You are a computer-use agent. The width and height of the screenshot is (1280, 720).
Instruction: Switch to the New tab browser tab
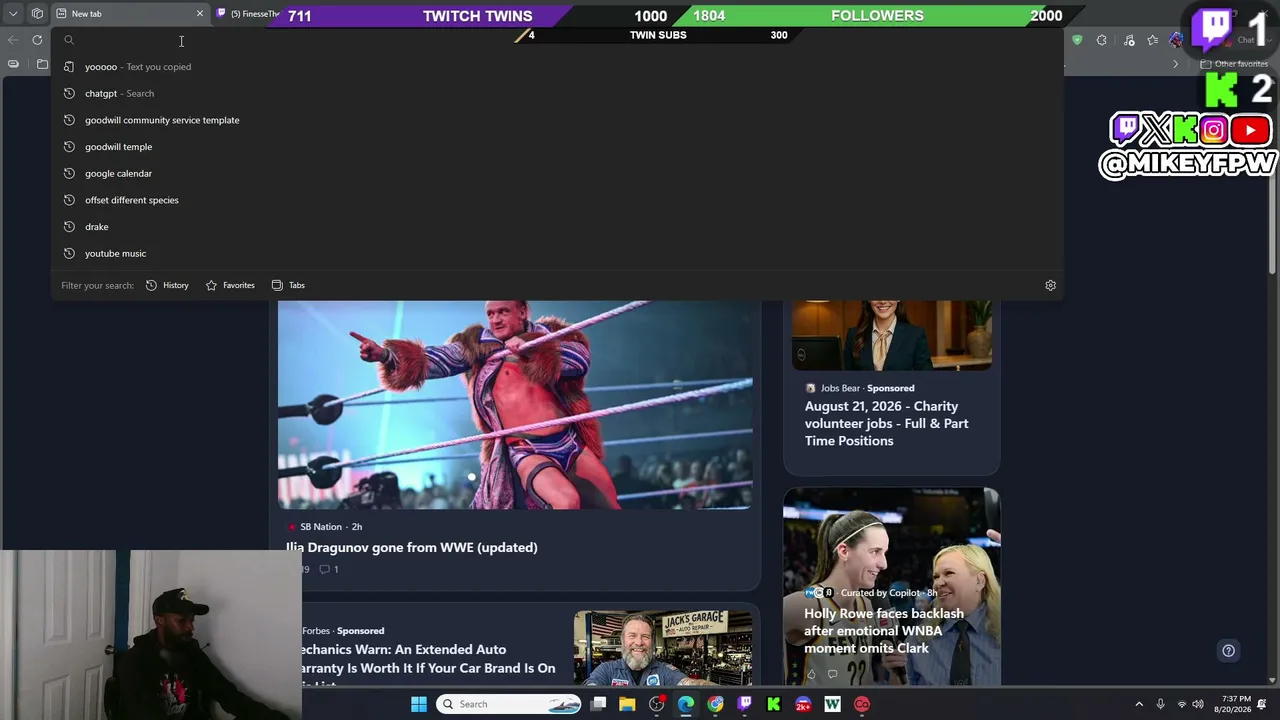[130, 14]
